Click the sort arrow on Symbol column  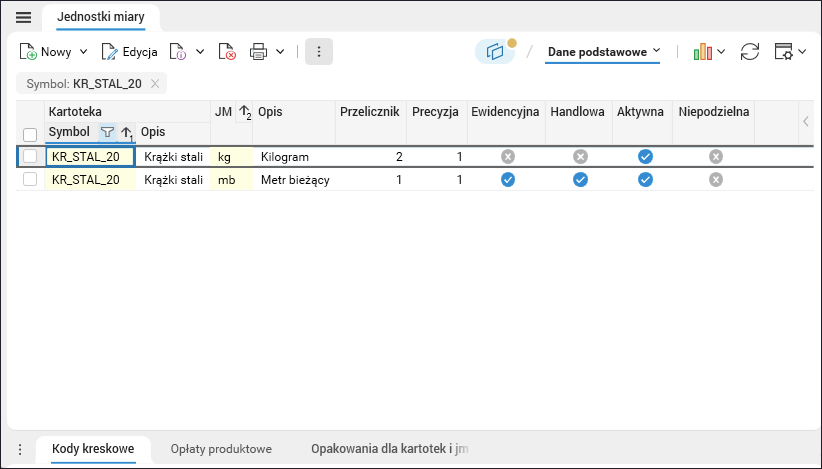(127, 133)
